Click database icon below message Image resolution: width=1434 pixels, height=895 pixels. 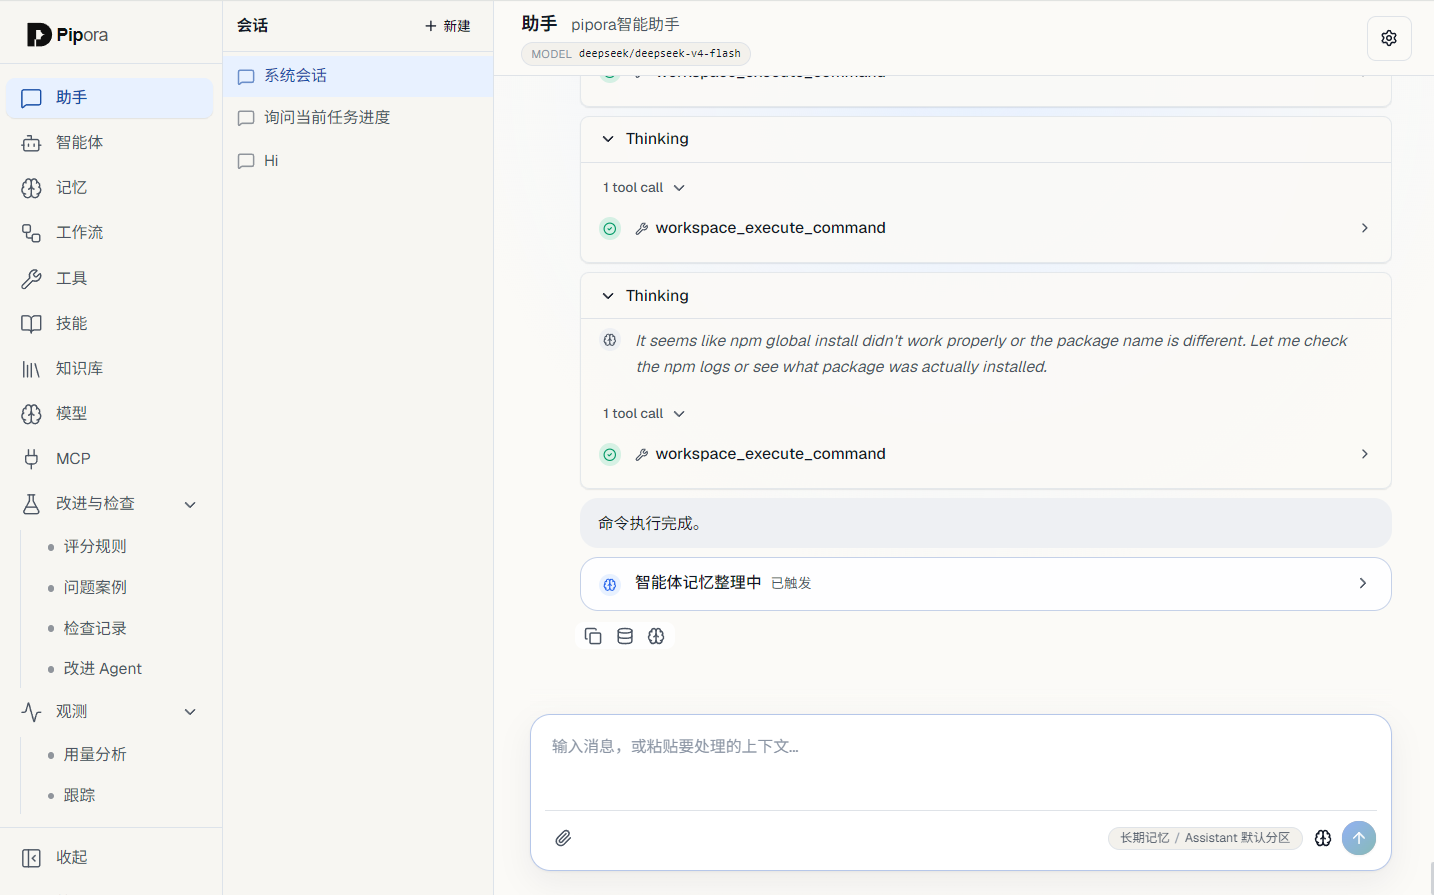point(625,636)
